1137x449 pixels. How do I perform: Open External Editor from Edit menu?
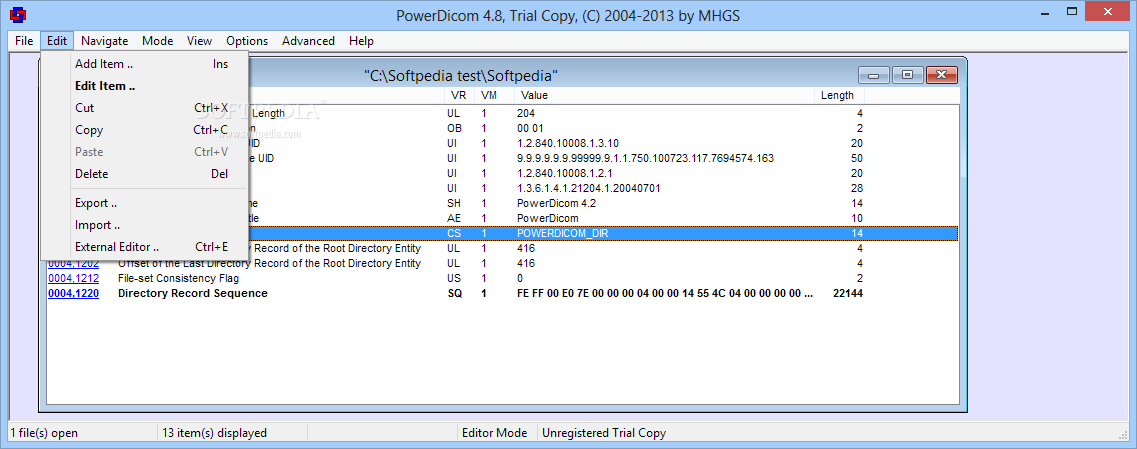(x=145, y=247)
